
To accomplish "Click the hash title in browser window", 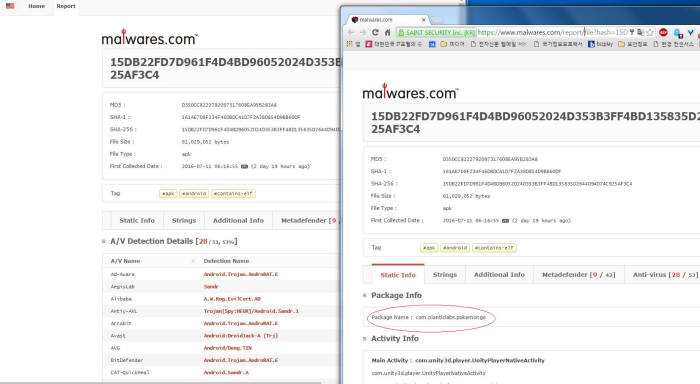I will coord(535,122).
